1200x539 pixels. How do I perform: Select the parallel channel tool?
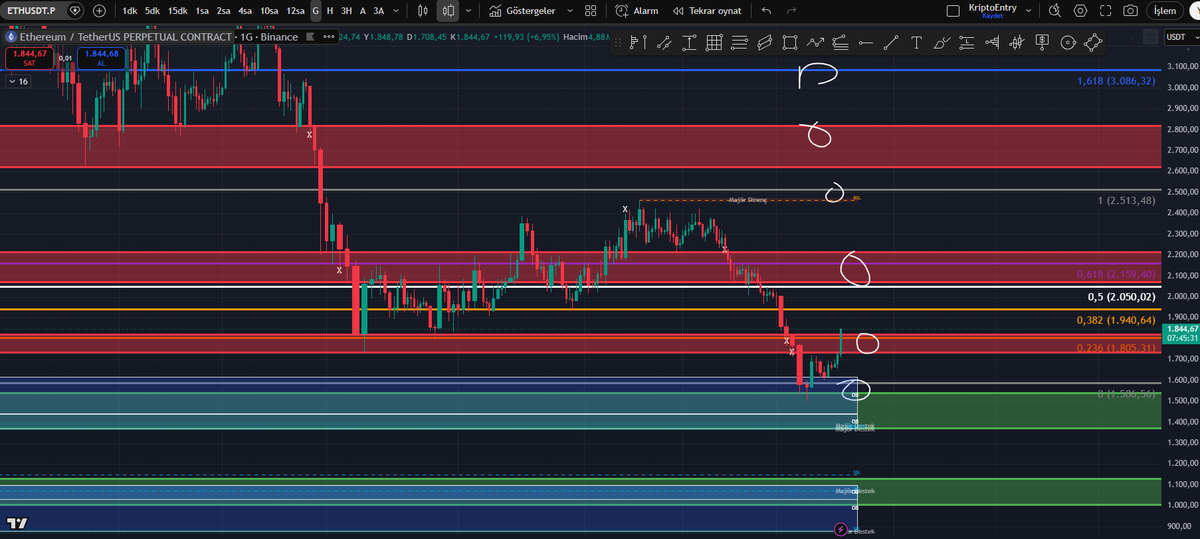(x=765, y=43)
